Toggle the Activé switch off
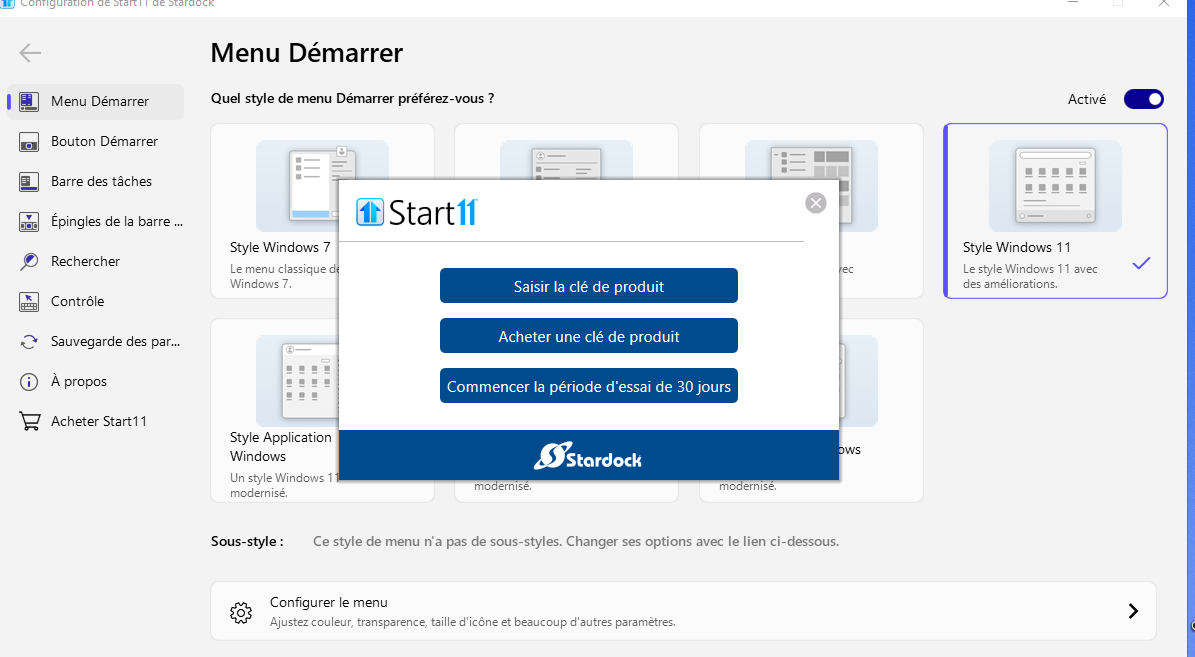This screenshot has height=657, width=1195. click(x=1144, y=99)
